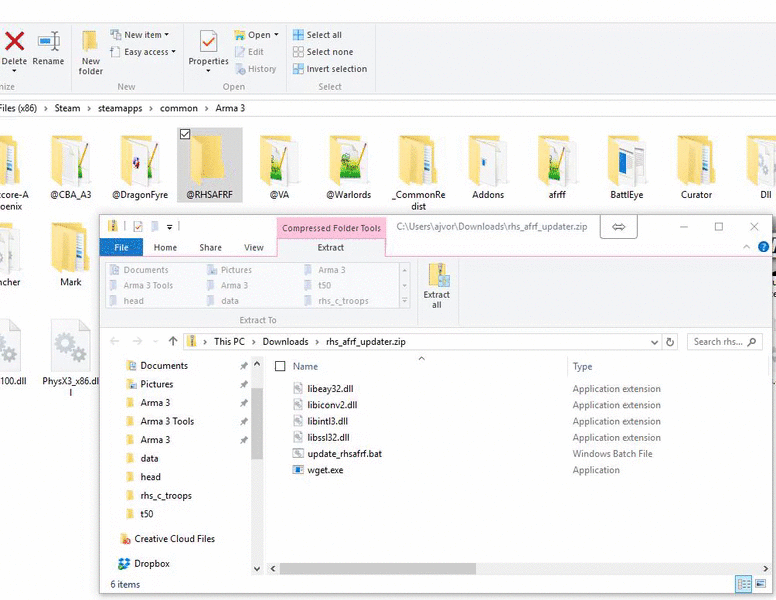Screen dimensions: 776x600
Task: Select the PhysX3_x86.dll file icon
Action: (x=70, y=347)
